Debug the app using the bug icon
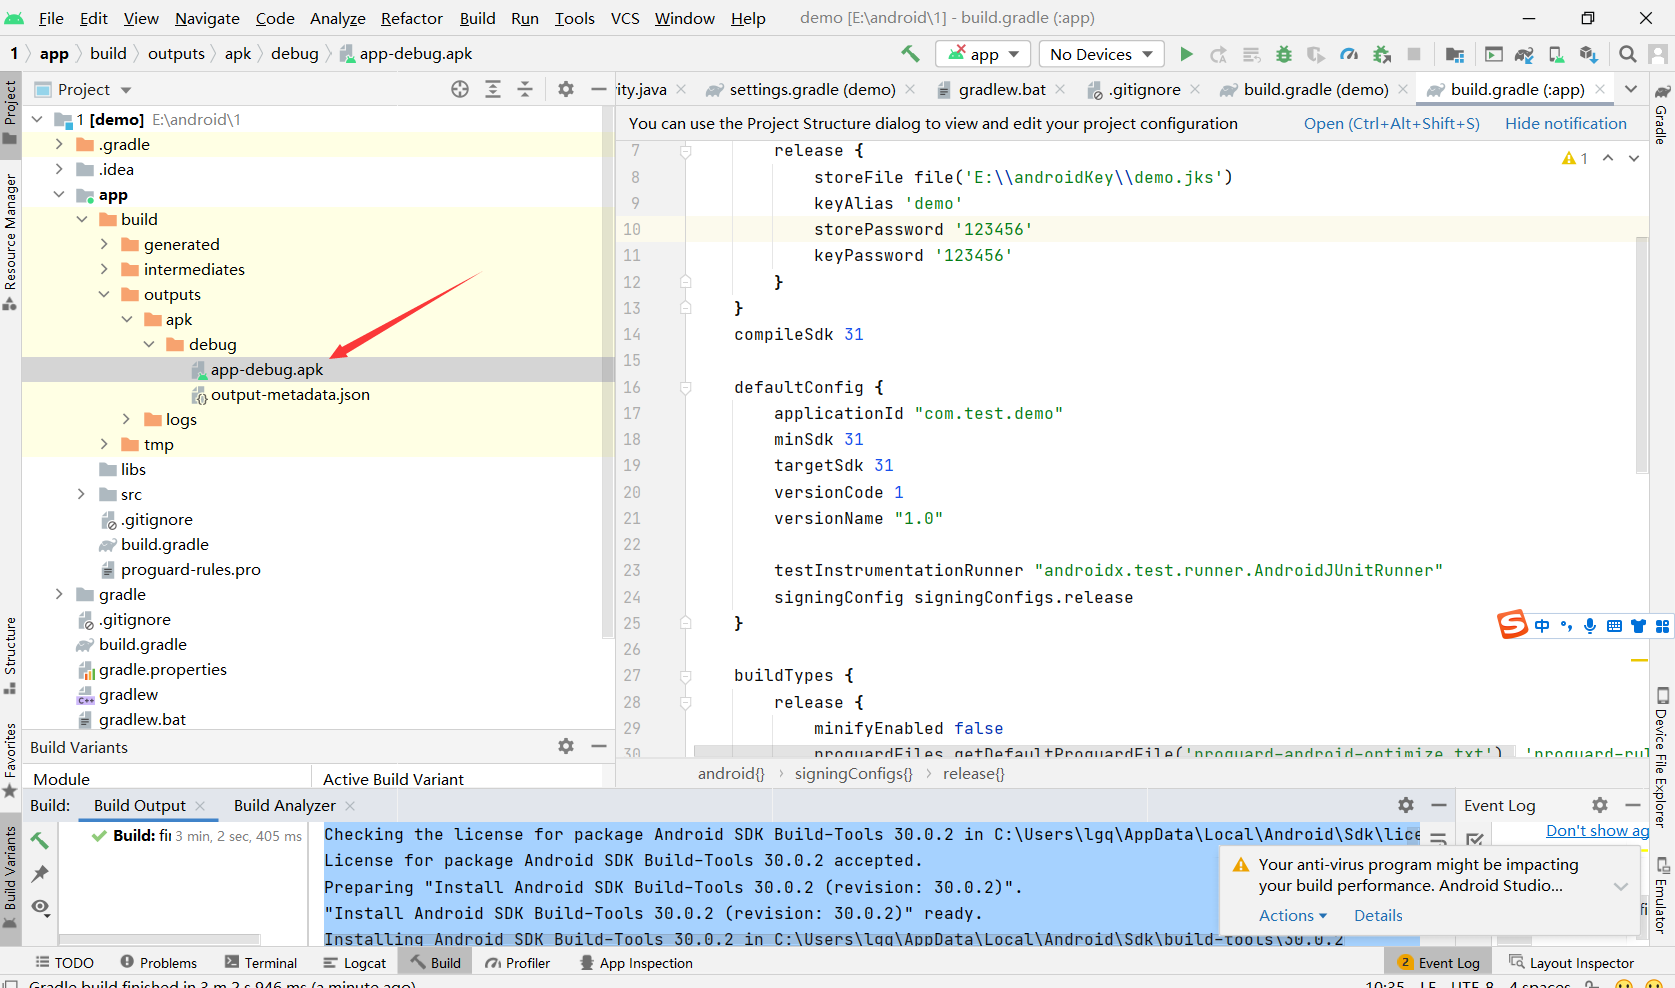This screenshot has height=988, width=1675. point(1286,54)
